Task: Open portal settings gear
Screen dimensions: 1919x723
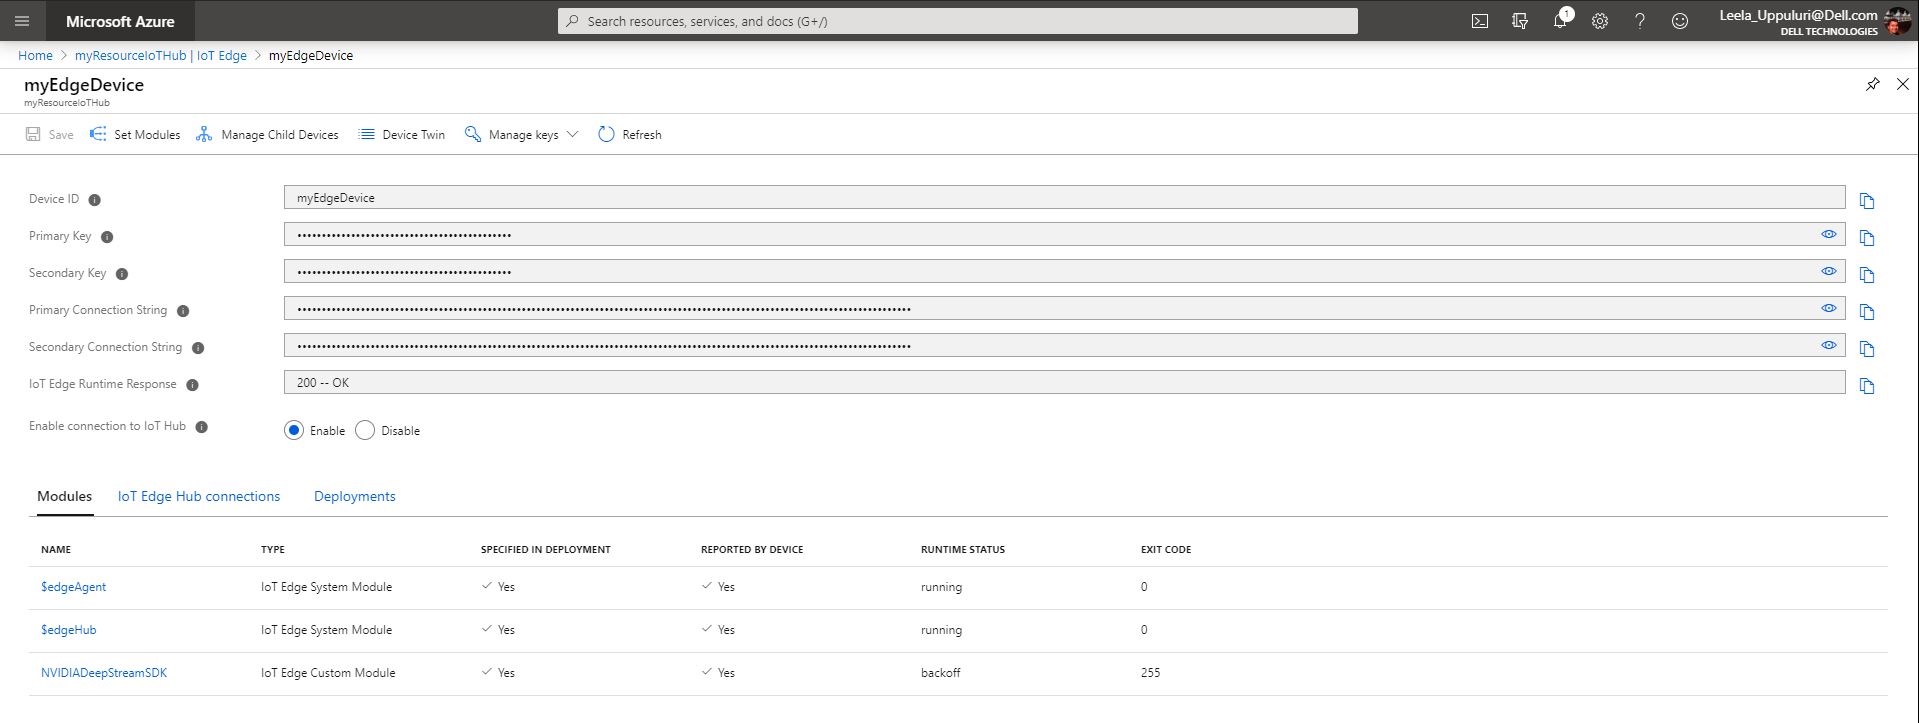Action: (x=1600, y=21)
